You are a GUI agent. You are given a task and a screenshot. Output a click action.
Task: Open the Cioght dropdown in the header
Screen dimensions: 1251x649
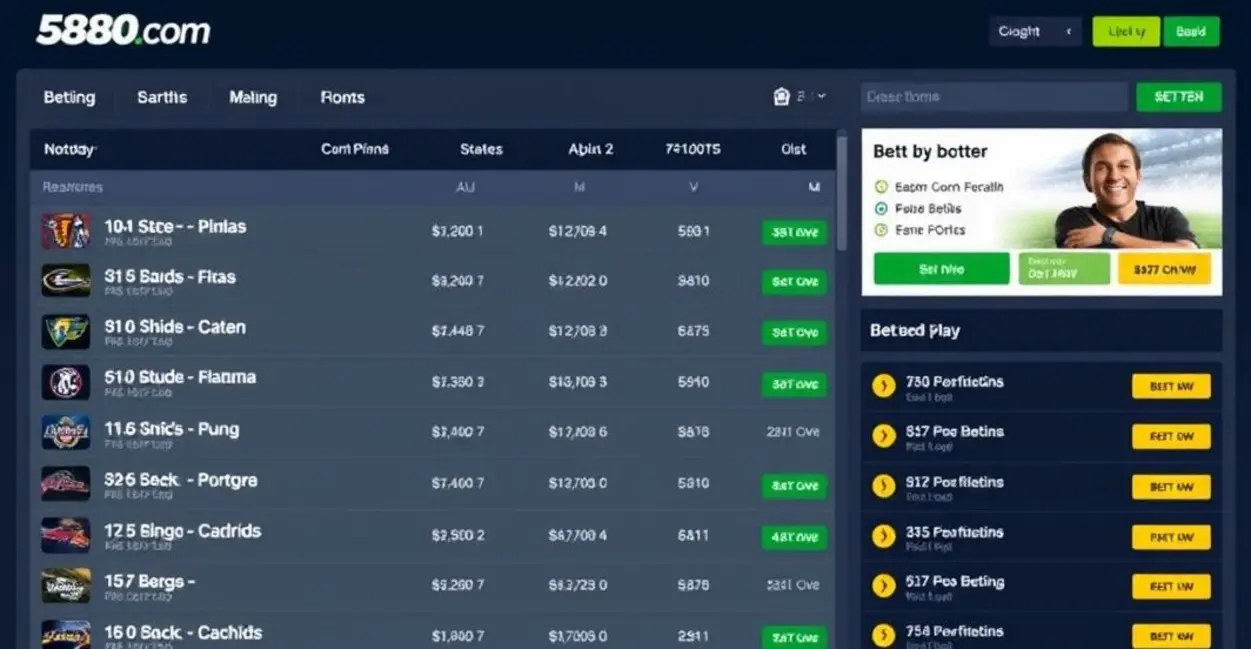(x=1036, y=32)
